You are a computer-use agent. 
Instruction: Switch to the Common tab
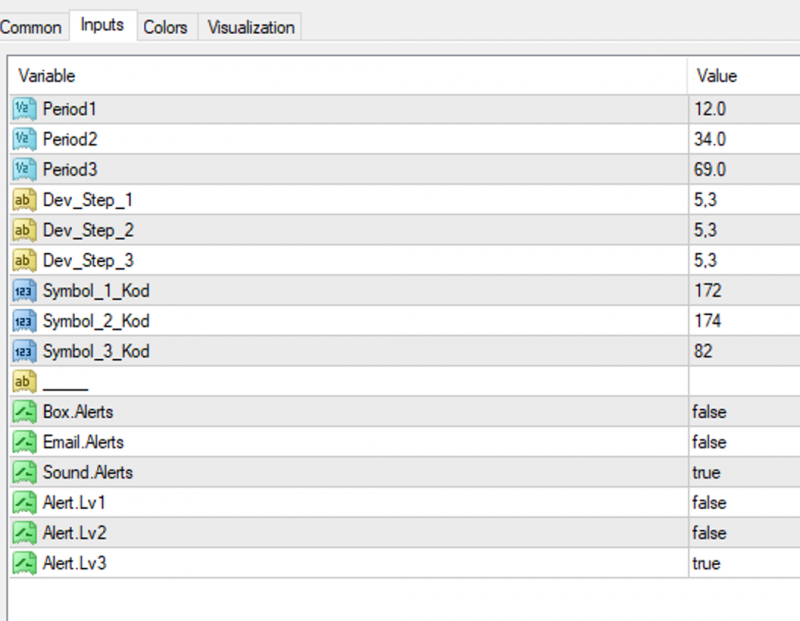pyautogui.click(x=30, y=27)
